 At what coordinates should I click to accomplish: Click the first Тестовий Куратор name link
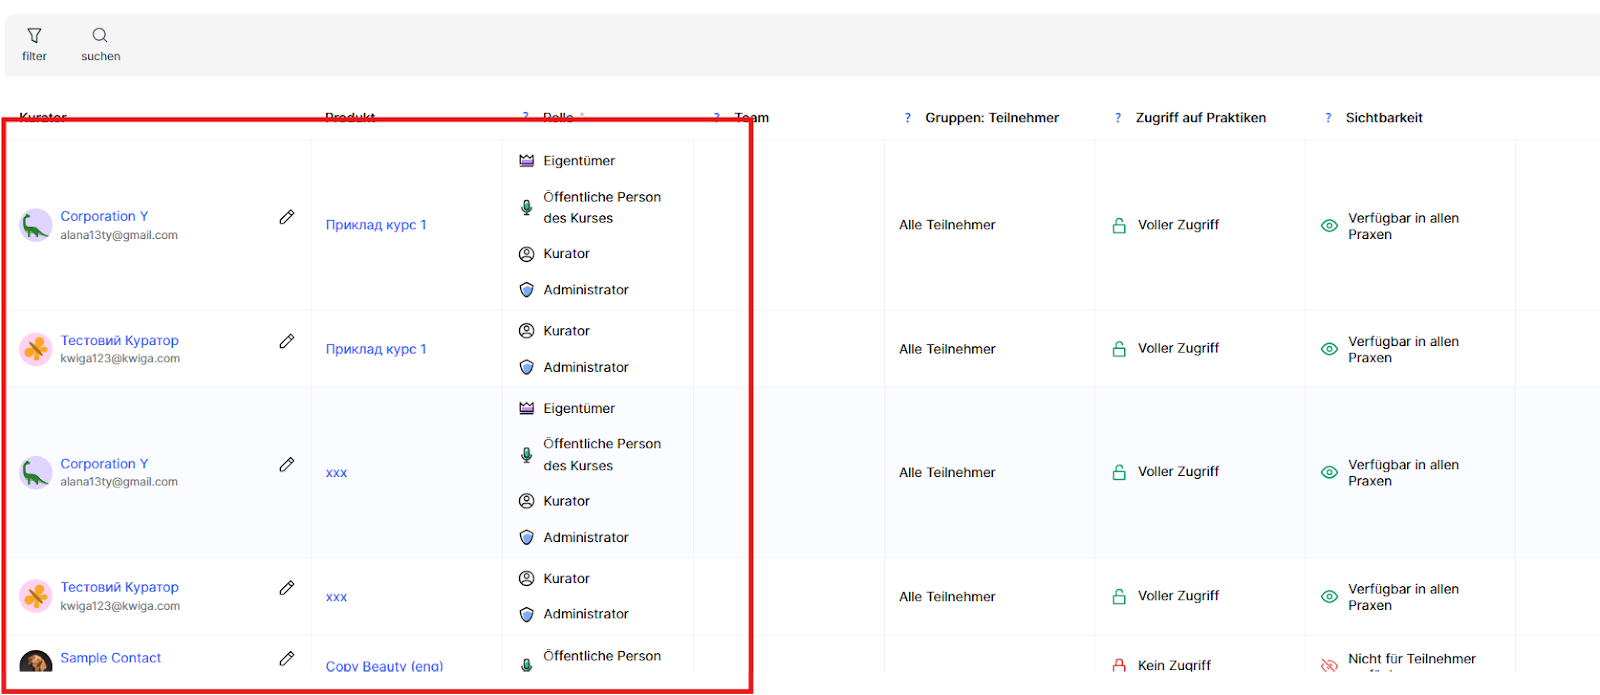tap(119, 341)
